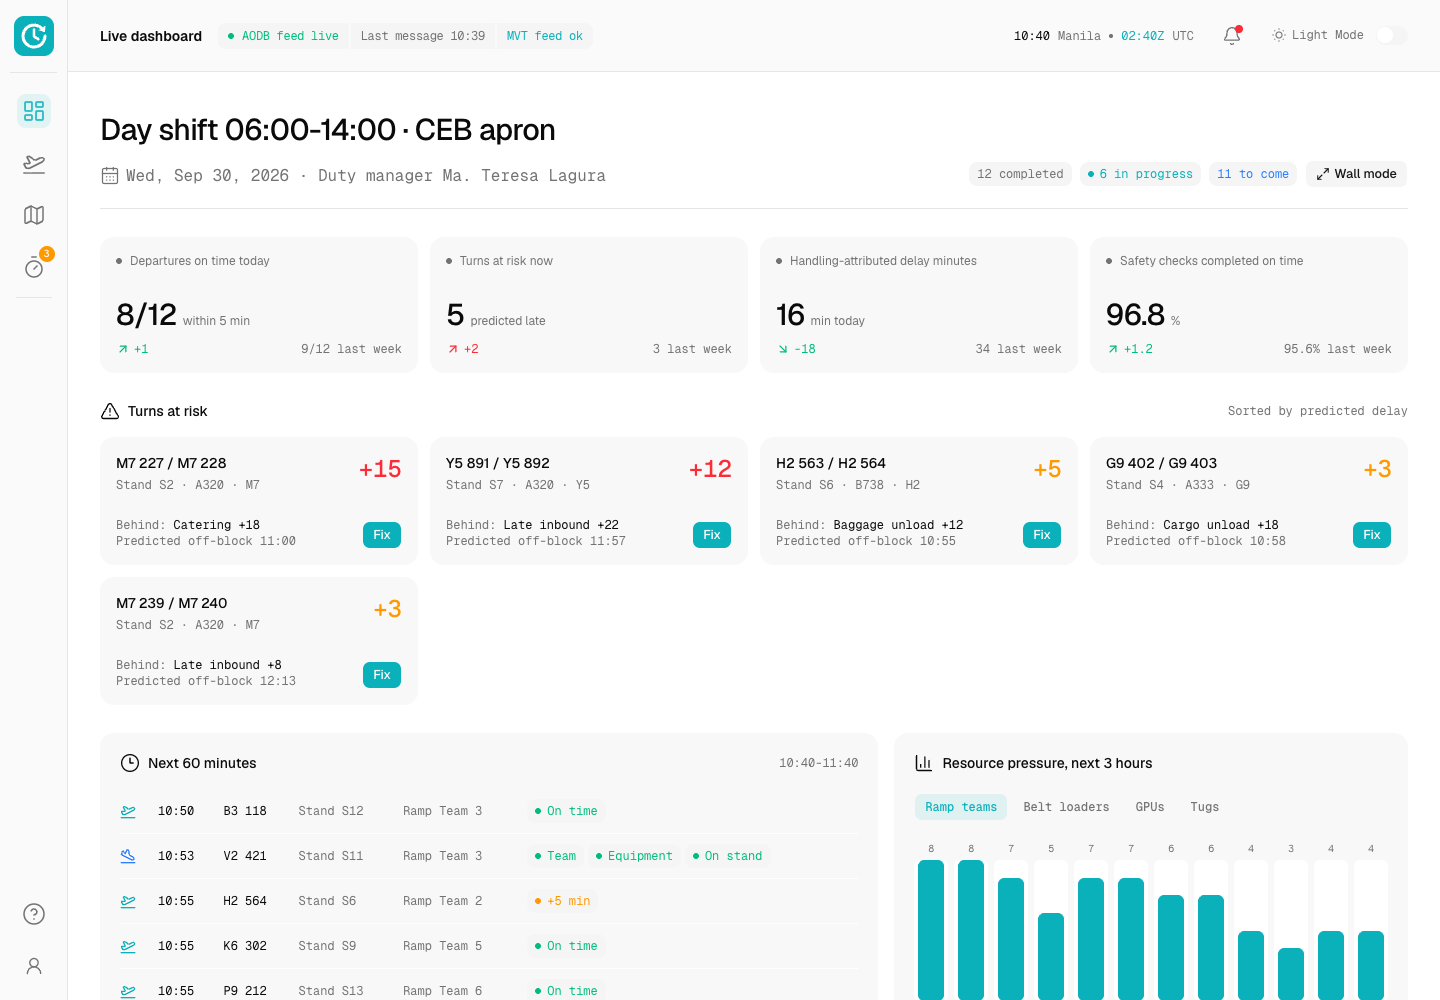The width and height of the screenshot is (1440, 1000).
Task: Filter by 12 completed chip
Action: (1020, 174)
